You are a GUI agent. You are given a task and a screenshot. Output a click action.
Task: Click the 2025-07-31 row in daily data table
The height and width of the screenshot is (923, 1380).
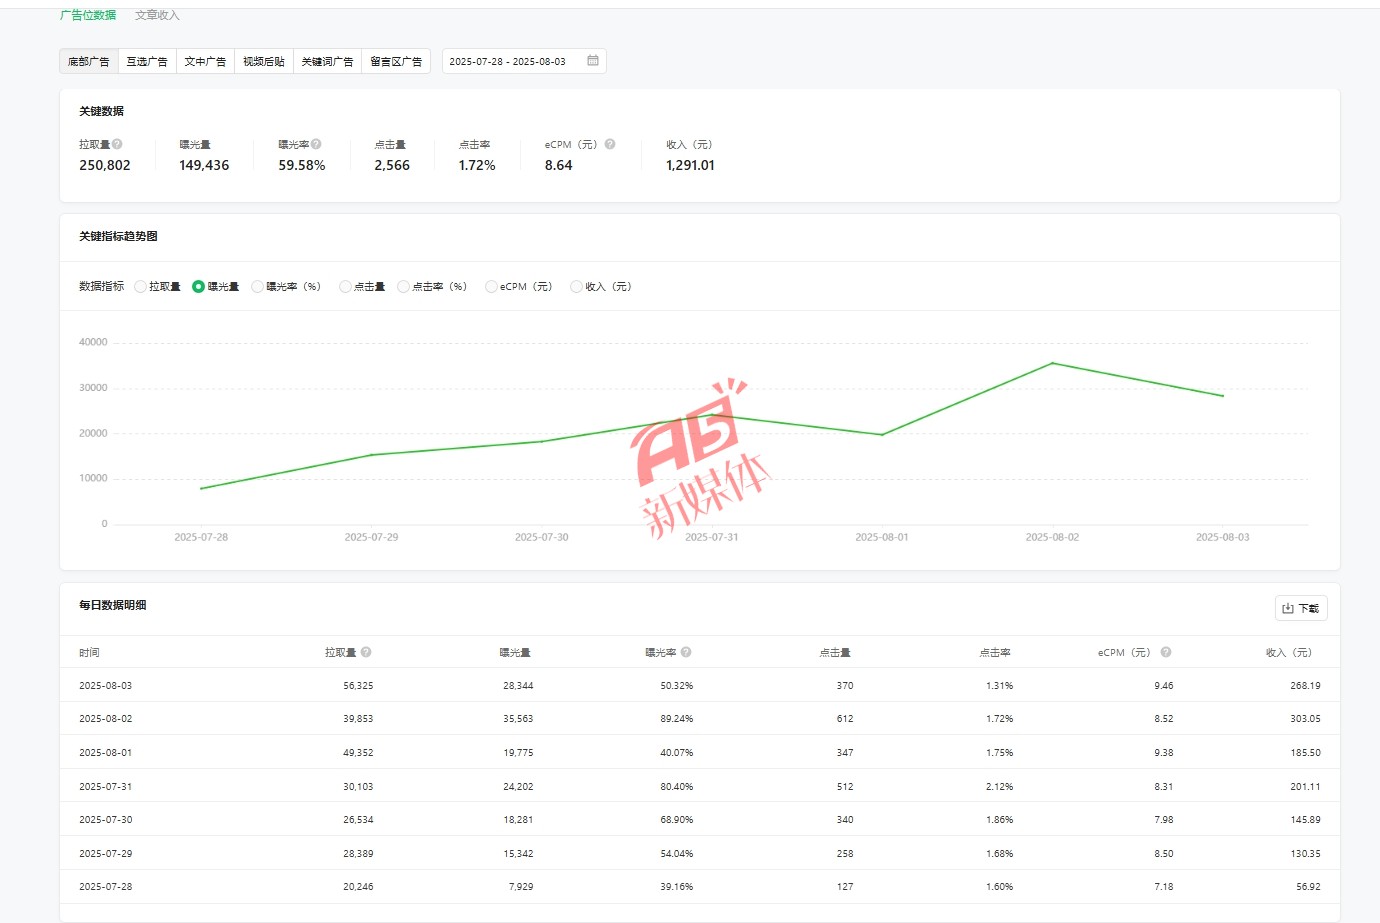699,786
